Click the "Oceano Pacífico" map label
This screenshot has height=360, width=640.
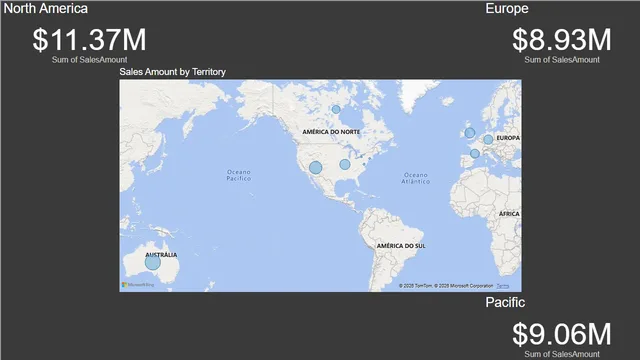pos(239,175)
